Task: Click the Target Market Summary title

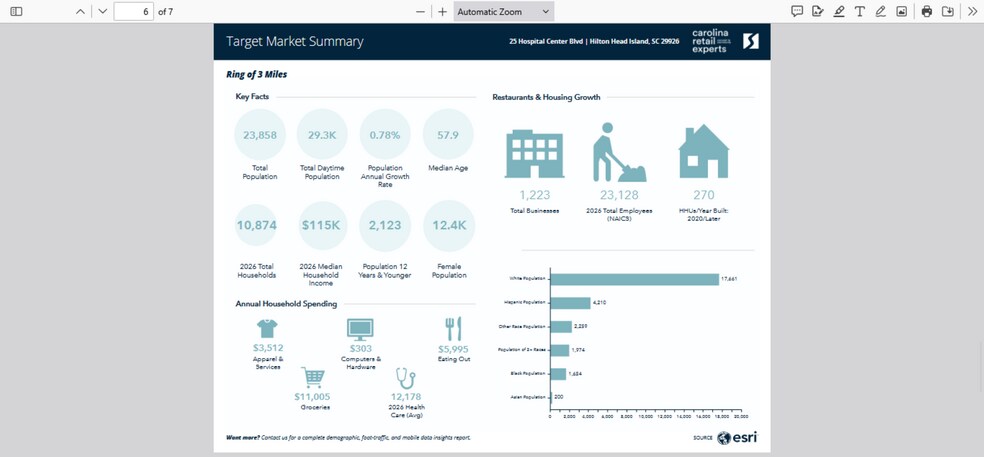Action: pyautogui.click(x=294, y=41)
